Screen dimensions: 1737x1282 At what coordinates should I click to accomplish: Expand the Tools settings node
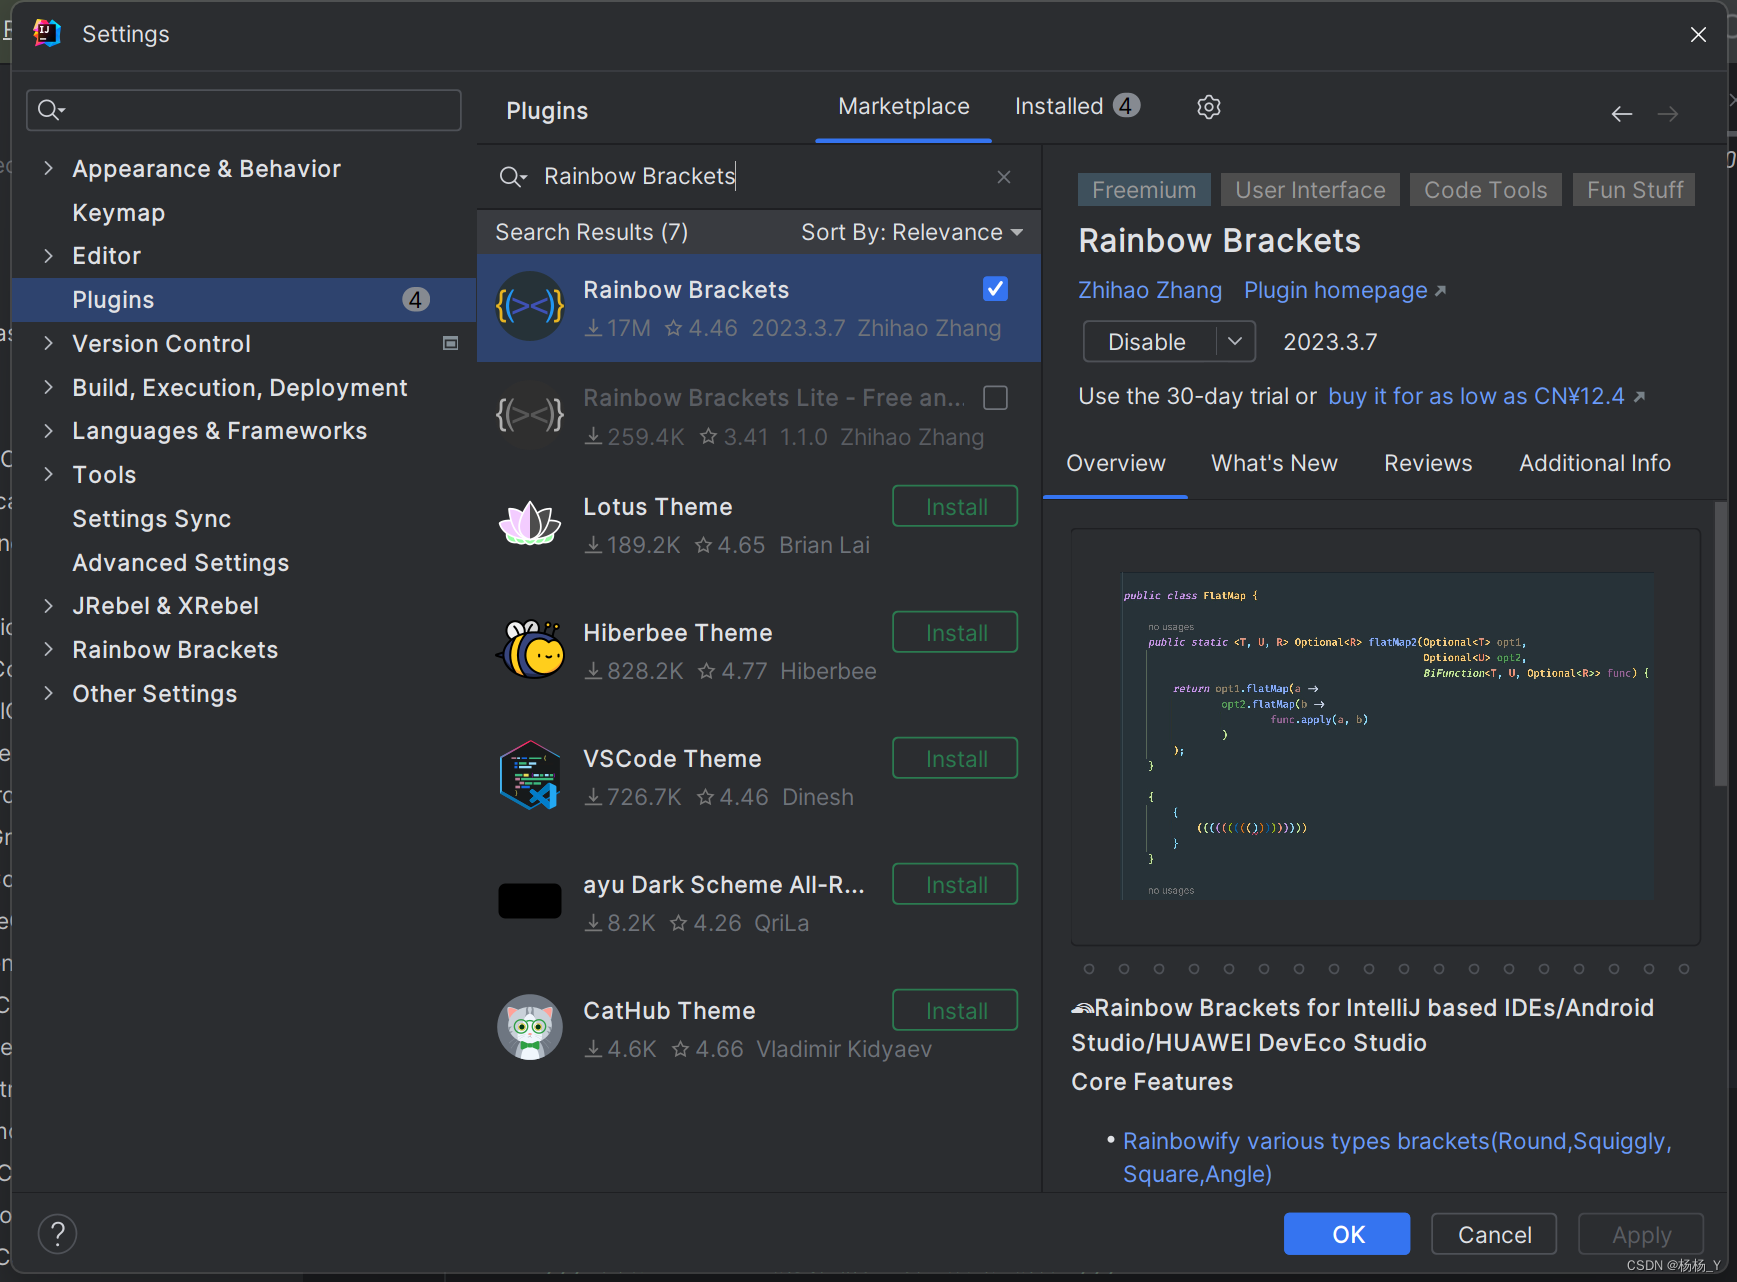48,474
